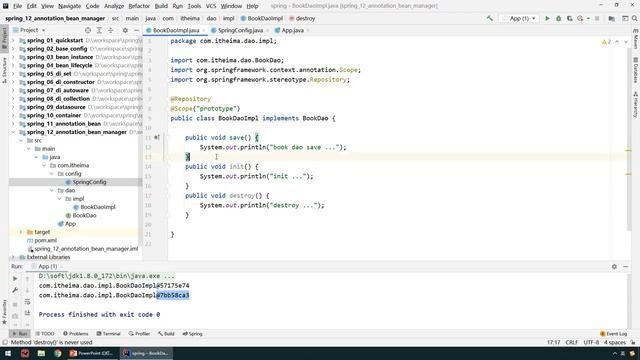Click Windows Start button on taskbar
The width and height of the screenshot is (640, 360).
[8, 353]
